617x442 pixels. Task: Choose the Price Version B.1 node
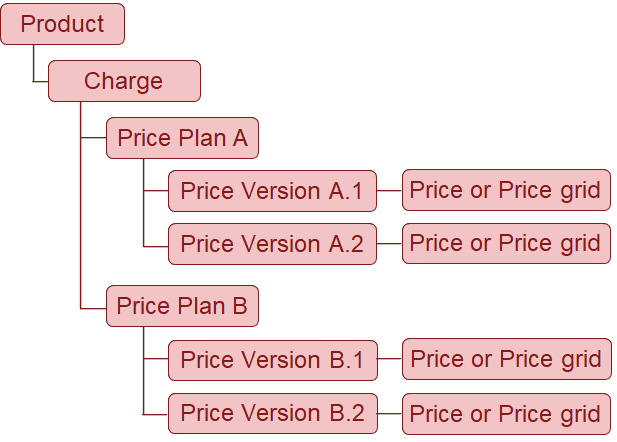click(x=273, y=360)
